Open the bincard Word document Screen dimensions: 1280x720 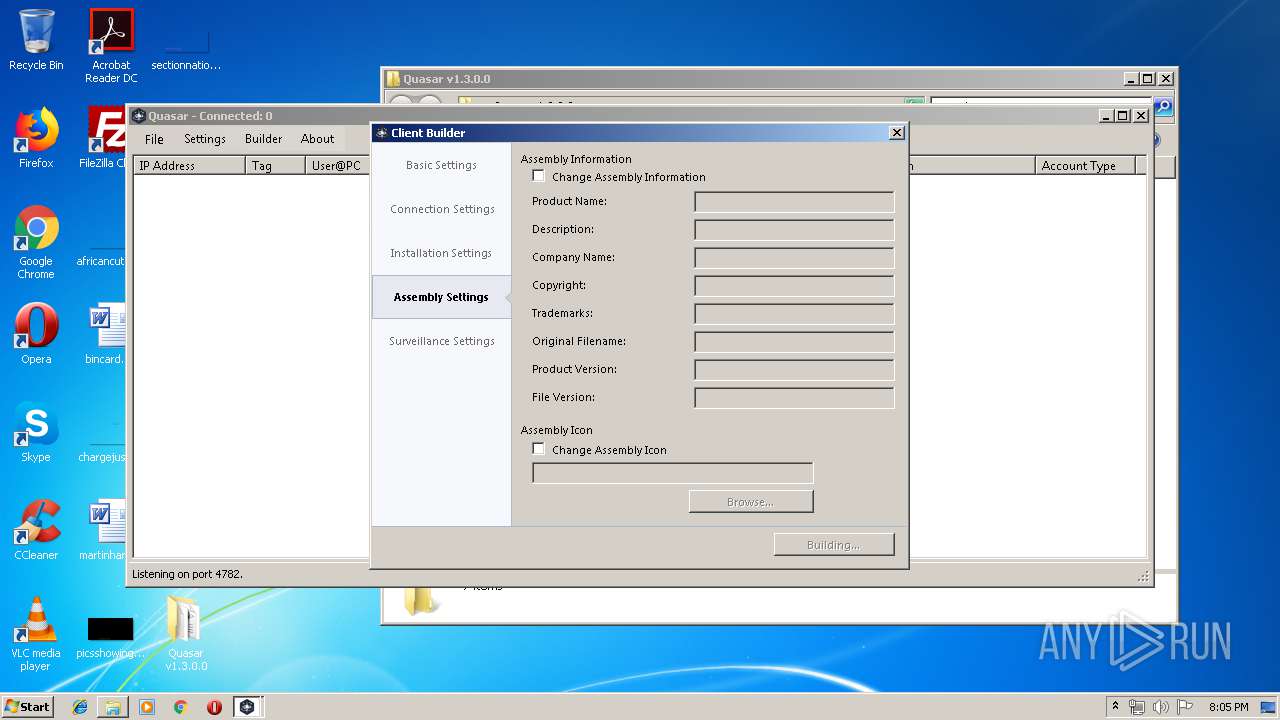click(x=106, y=334)
